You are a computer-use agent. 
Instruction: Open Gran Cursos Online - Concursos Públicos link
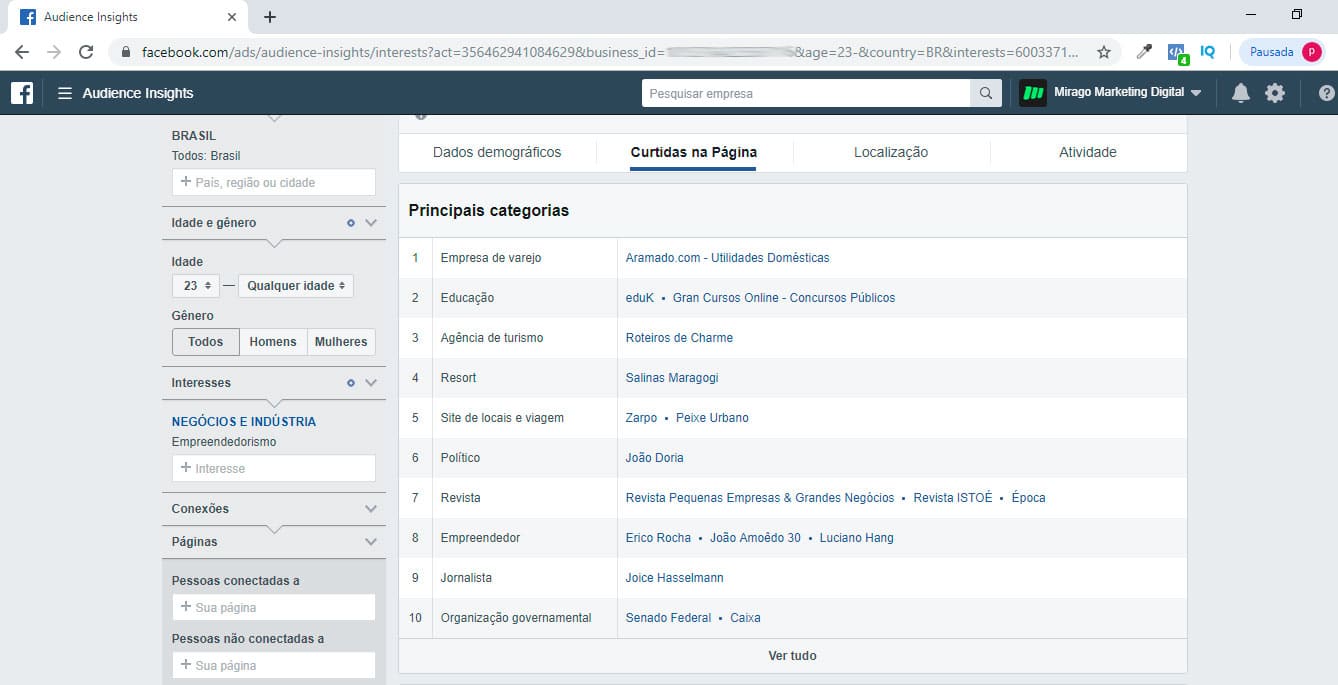click(x=784, y=298)
